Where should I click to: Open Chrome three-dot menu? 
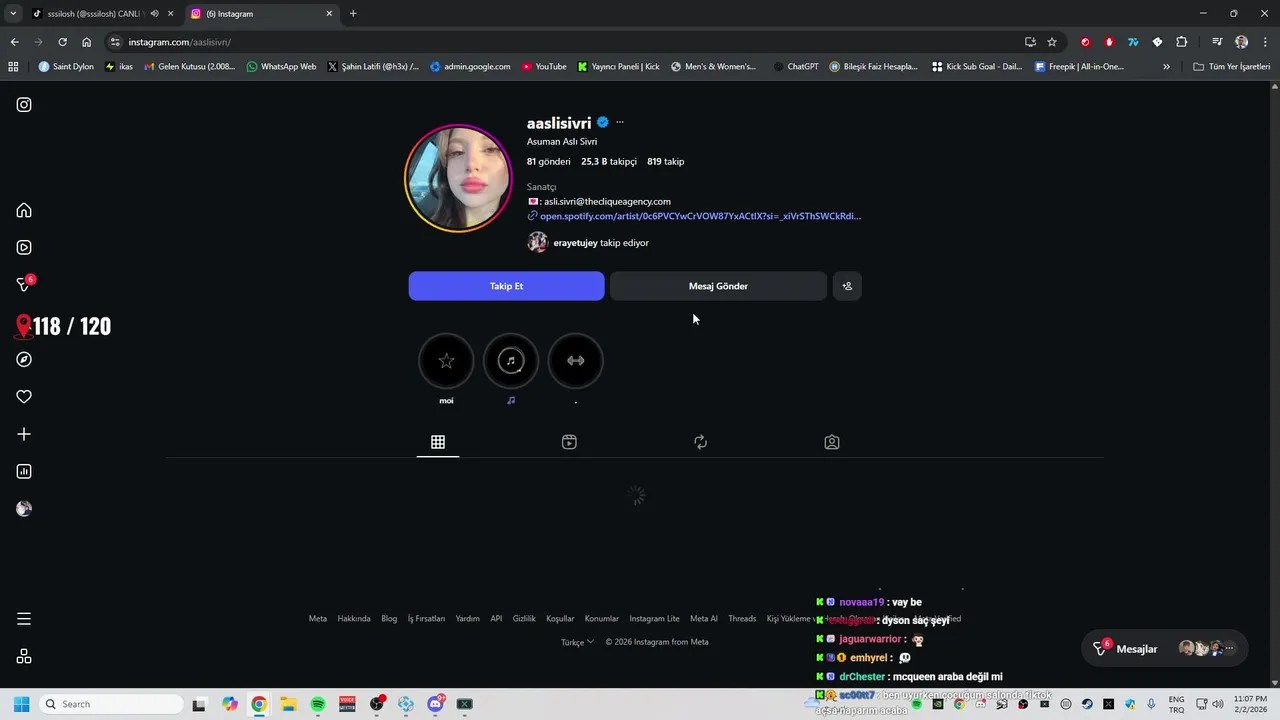(x=1265, y=42)
